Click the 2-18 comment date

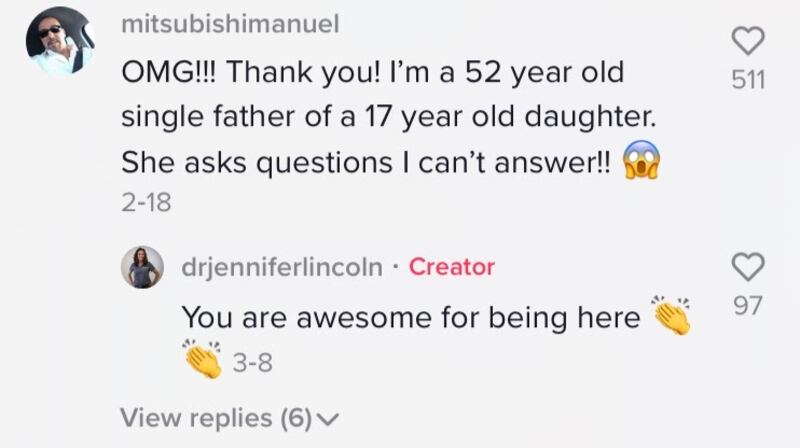pyautogui.click(x=146, y=202)
